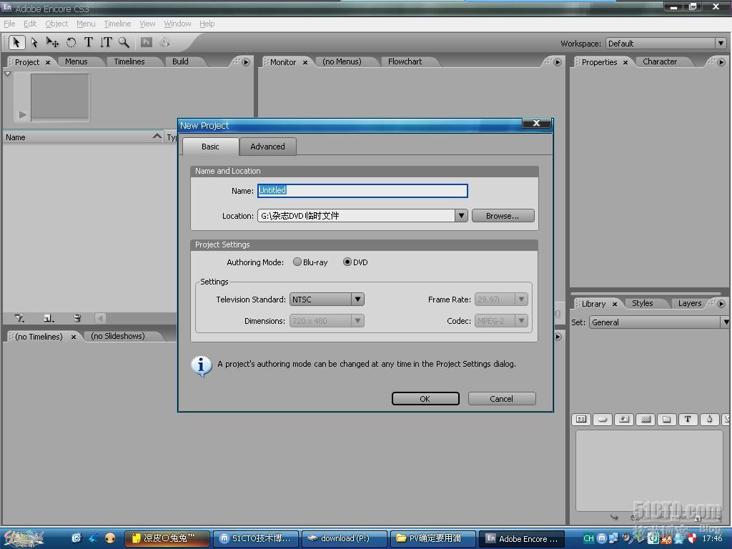732x549 pixels.
Task: Toggle text items in Library panel
Action: point(688,419)
